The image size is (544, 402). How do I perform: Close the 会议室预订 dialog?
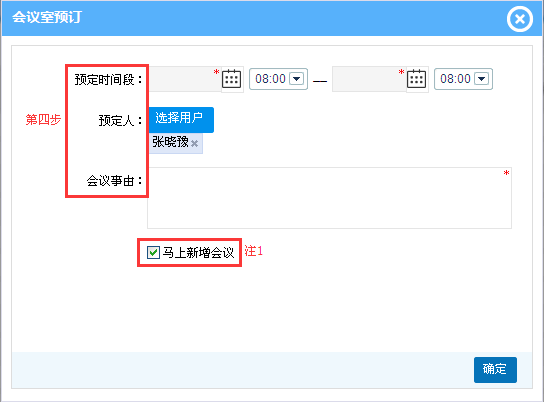519,19
